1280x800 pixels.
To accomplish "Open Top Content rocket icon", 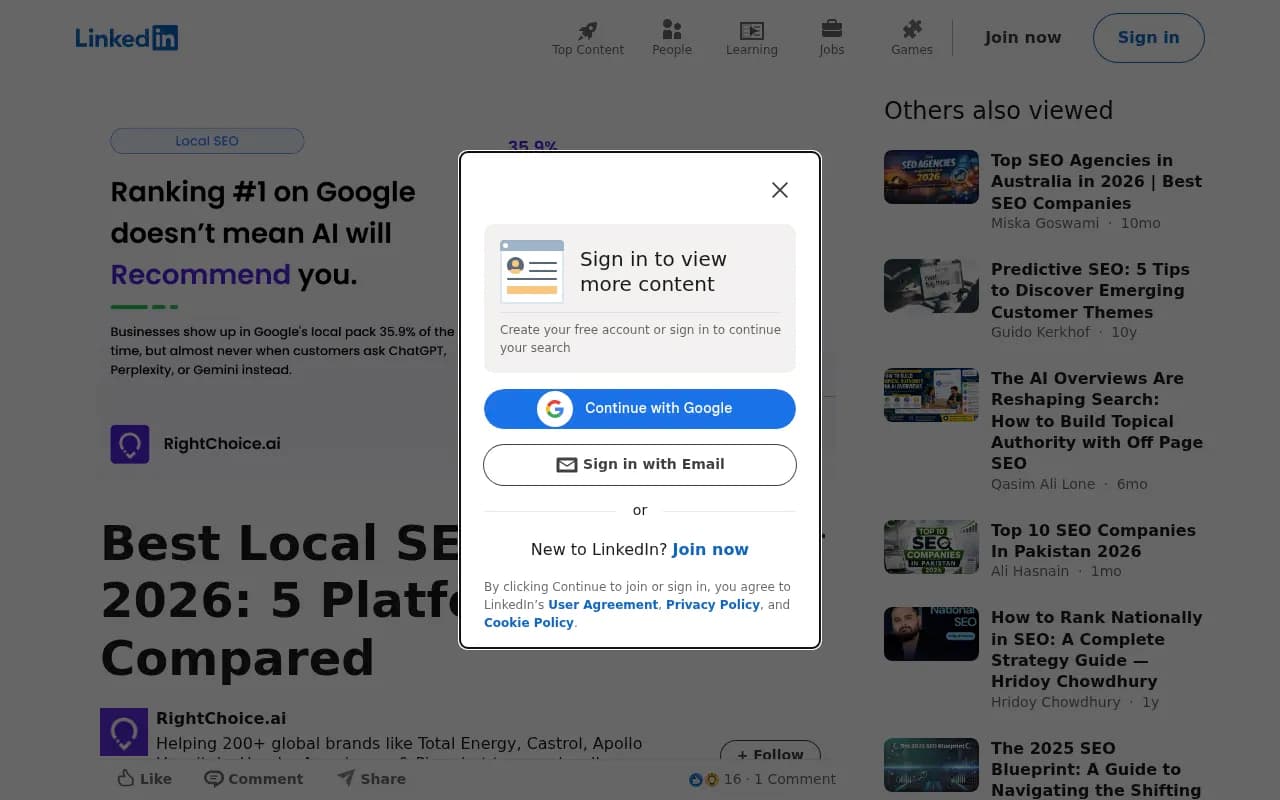I will 588,30.
